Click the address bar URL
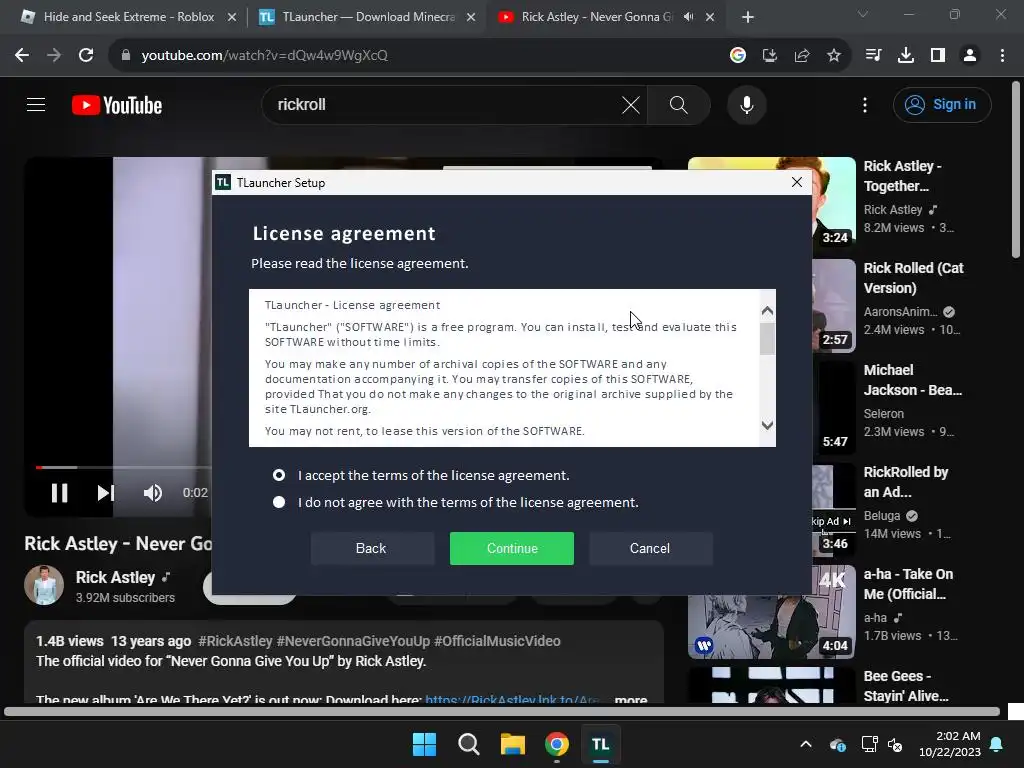The width and height of the screenshot is (1024, 768). click(264, 56)
